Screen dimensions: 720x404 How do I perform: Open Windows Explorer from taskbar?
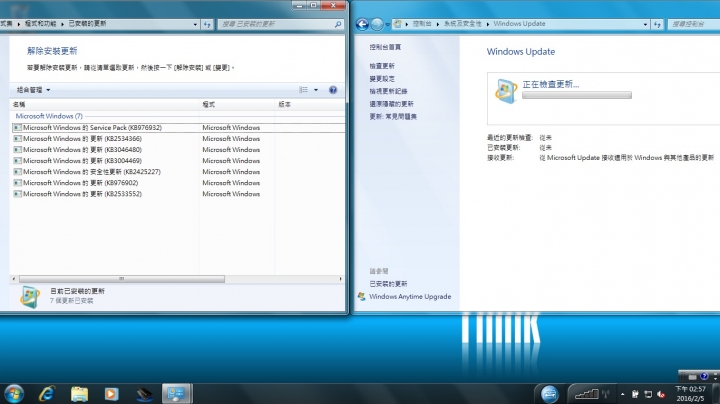79,394
